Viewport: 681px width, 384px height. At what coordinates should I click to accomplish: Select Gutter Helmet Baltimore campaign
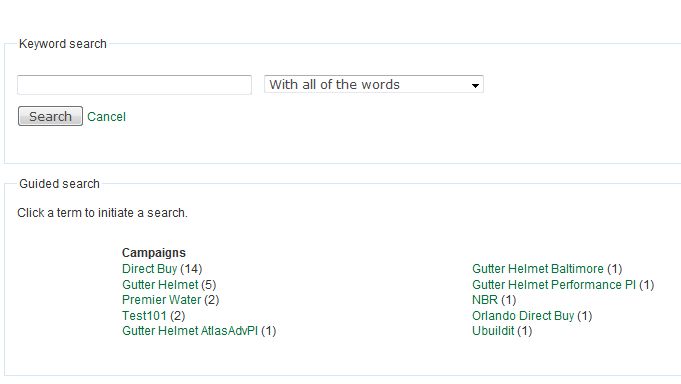pos(538,269)
